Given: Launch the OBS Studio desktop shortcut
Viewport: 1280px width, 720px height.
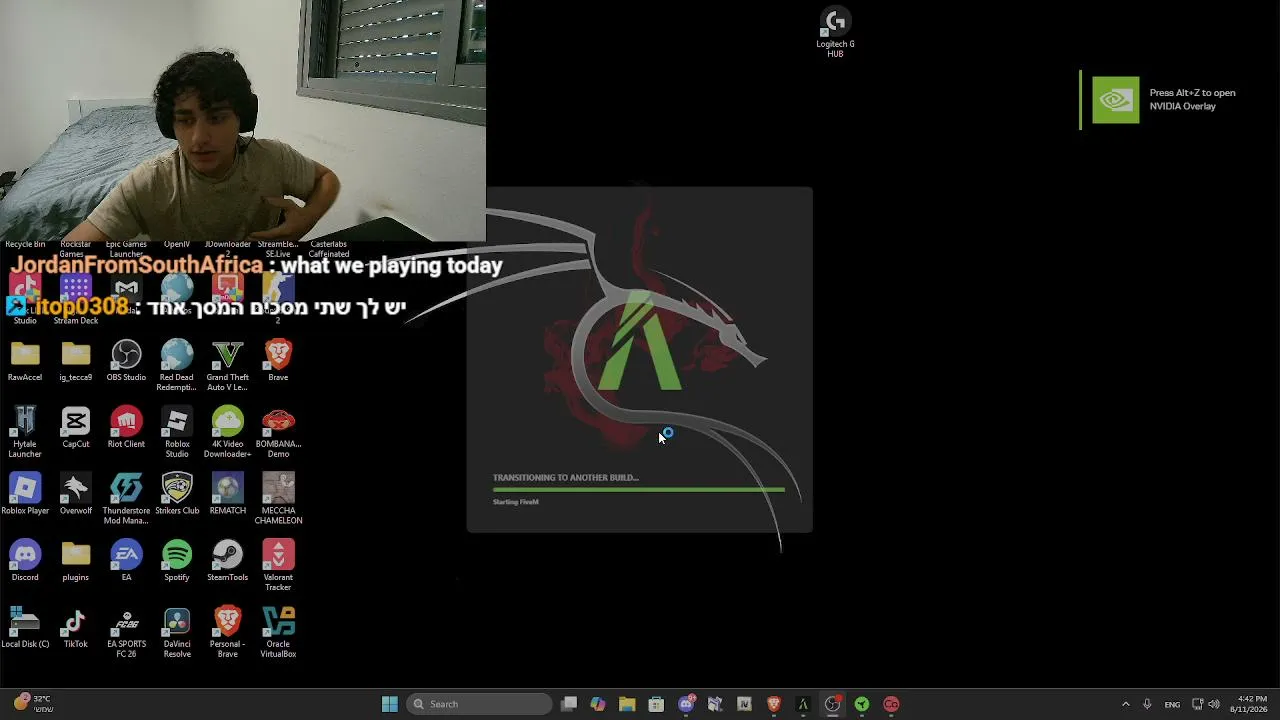Looking at the screenshot, I should point(126,362).
